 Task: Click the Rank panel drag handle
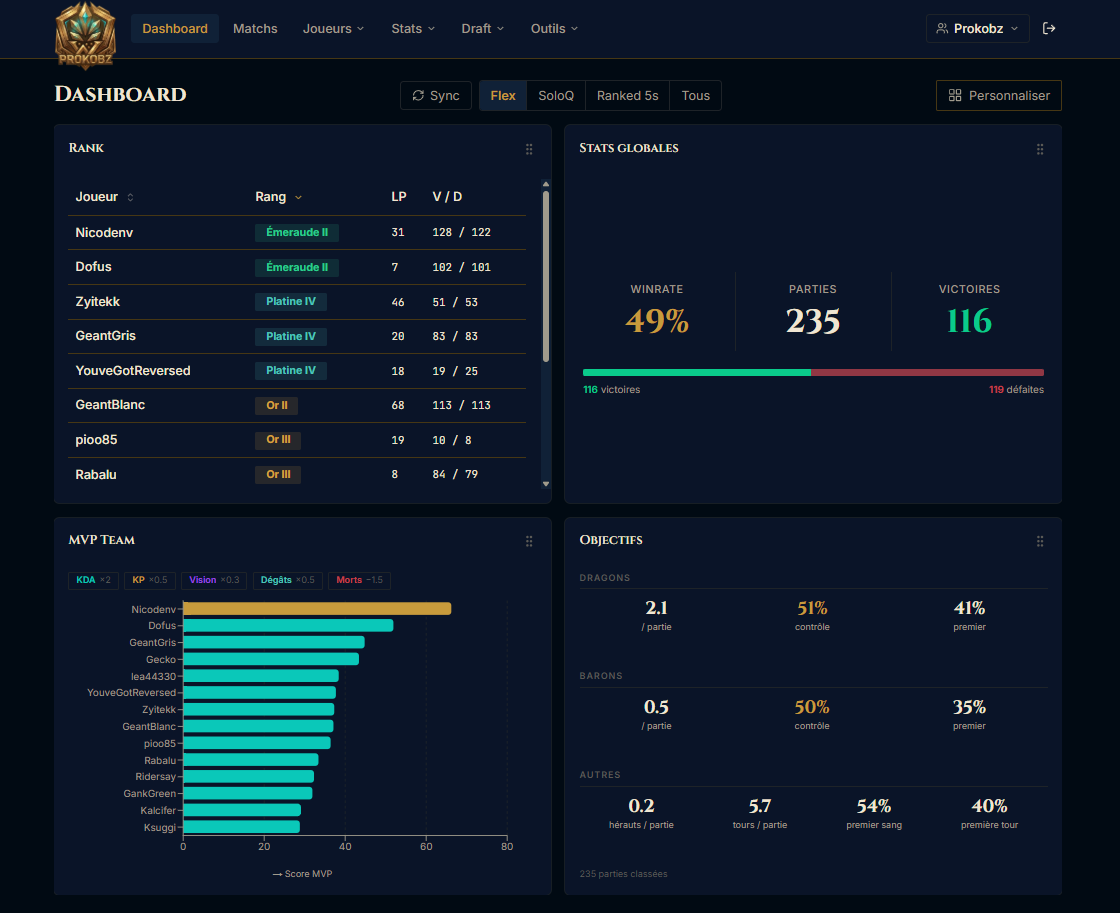tap(529, 149)
